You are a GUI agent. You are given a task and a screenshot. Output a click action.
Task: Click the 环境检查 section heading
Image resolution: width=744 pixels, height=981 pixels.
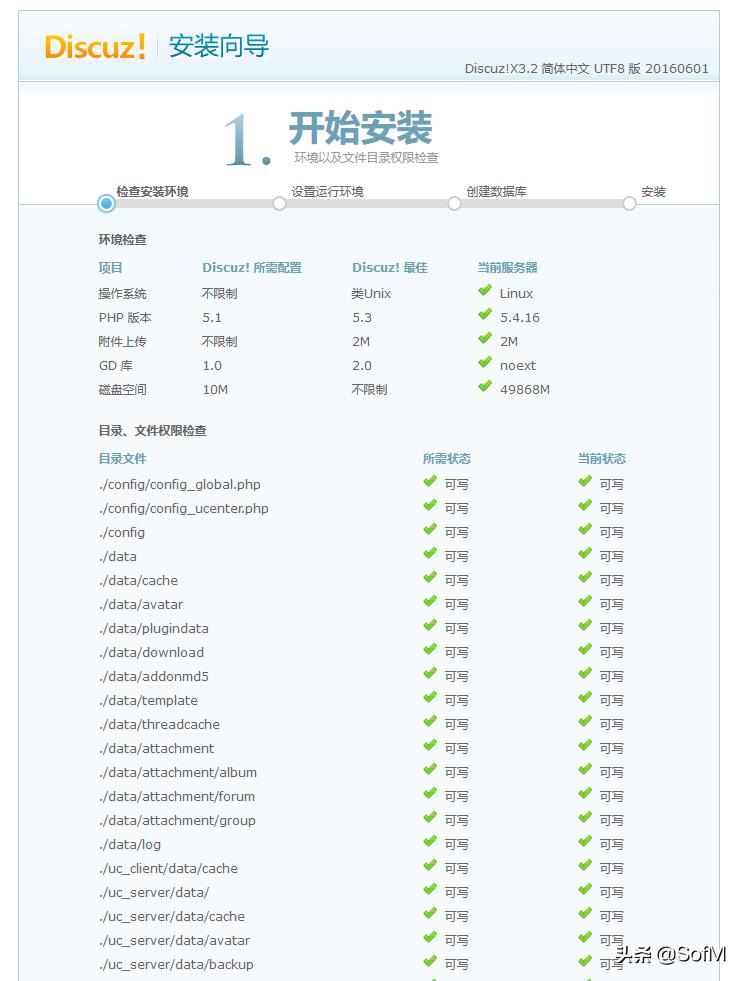[123, 240]
